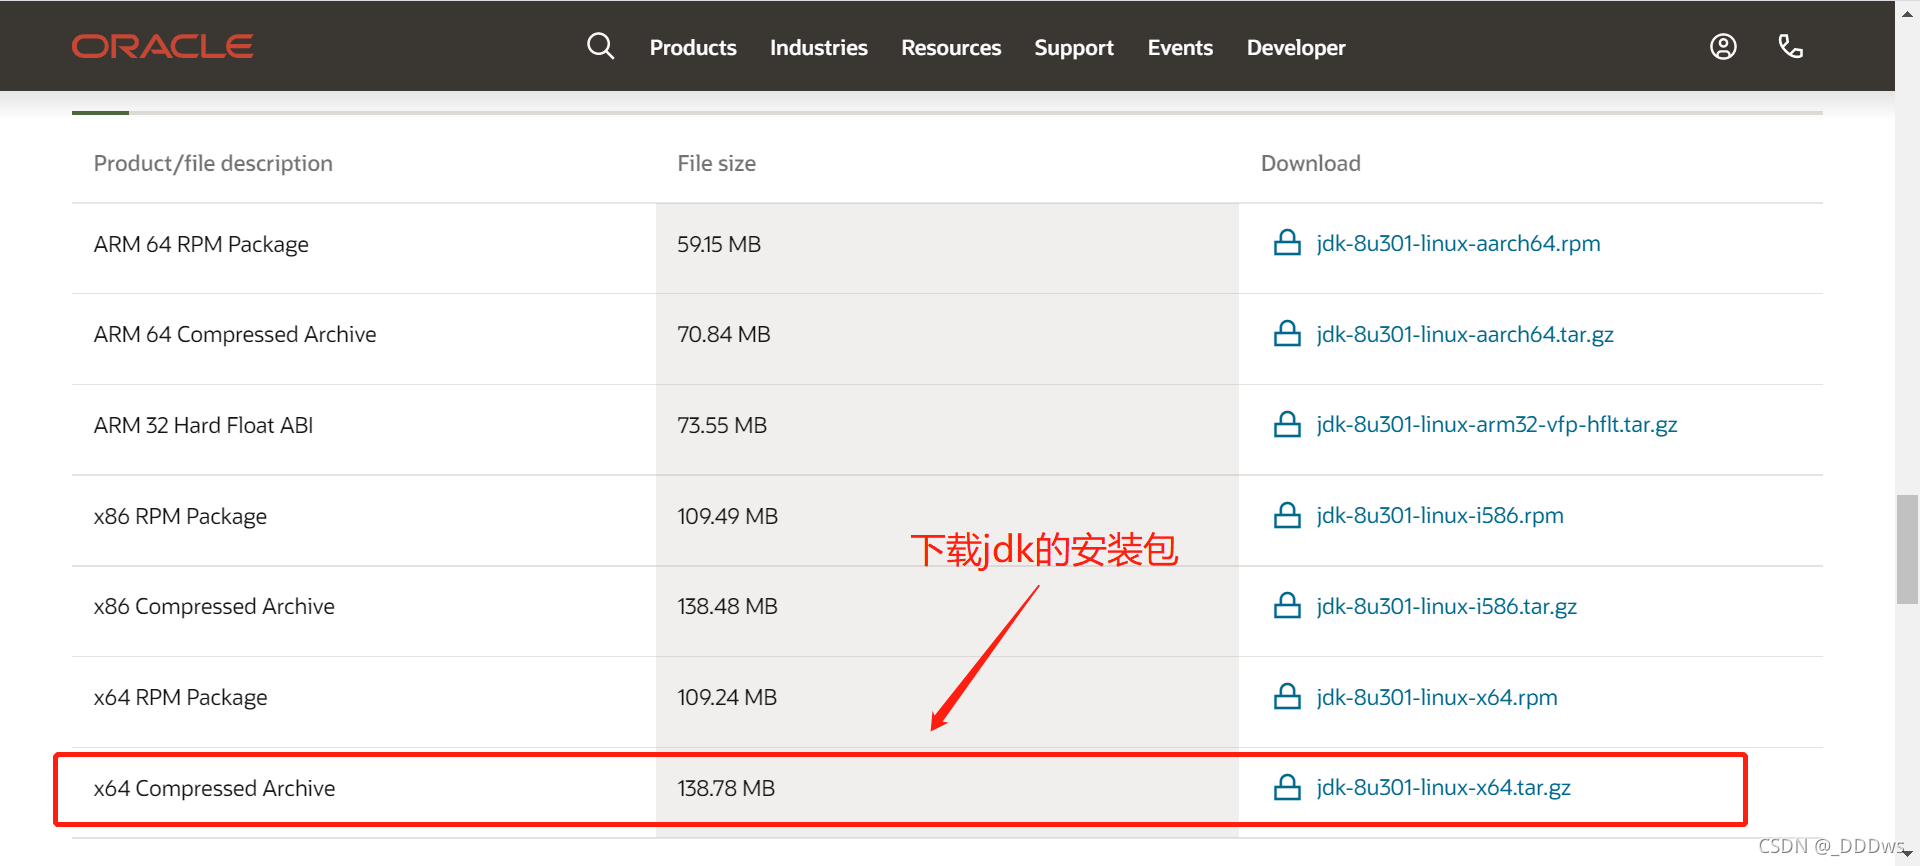
Task: Open the Support menu
Action: pos(1074,47)
